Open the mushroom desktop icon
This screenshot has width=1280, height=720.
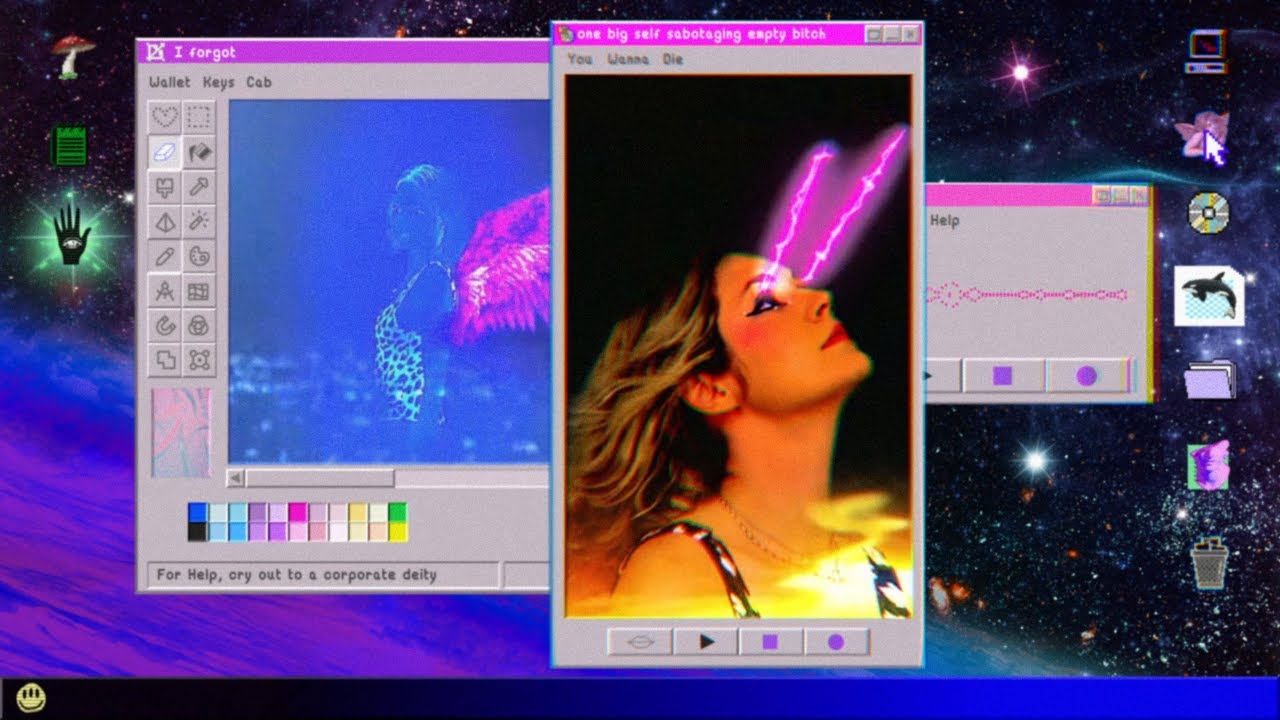pos(72,56)
